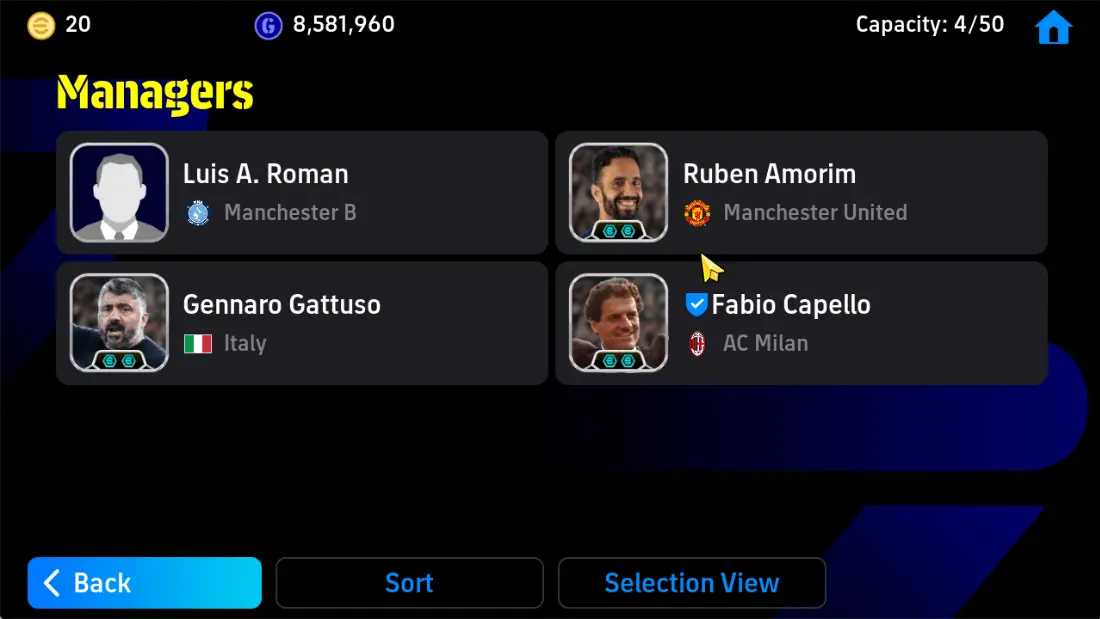Click the Manchester B club badge

198,213
